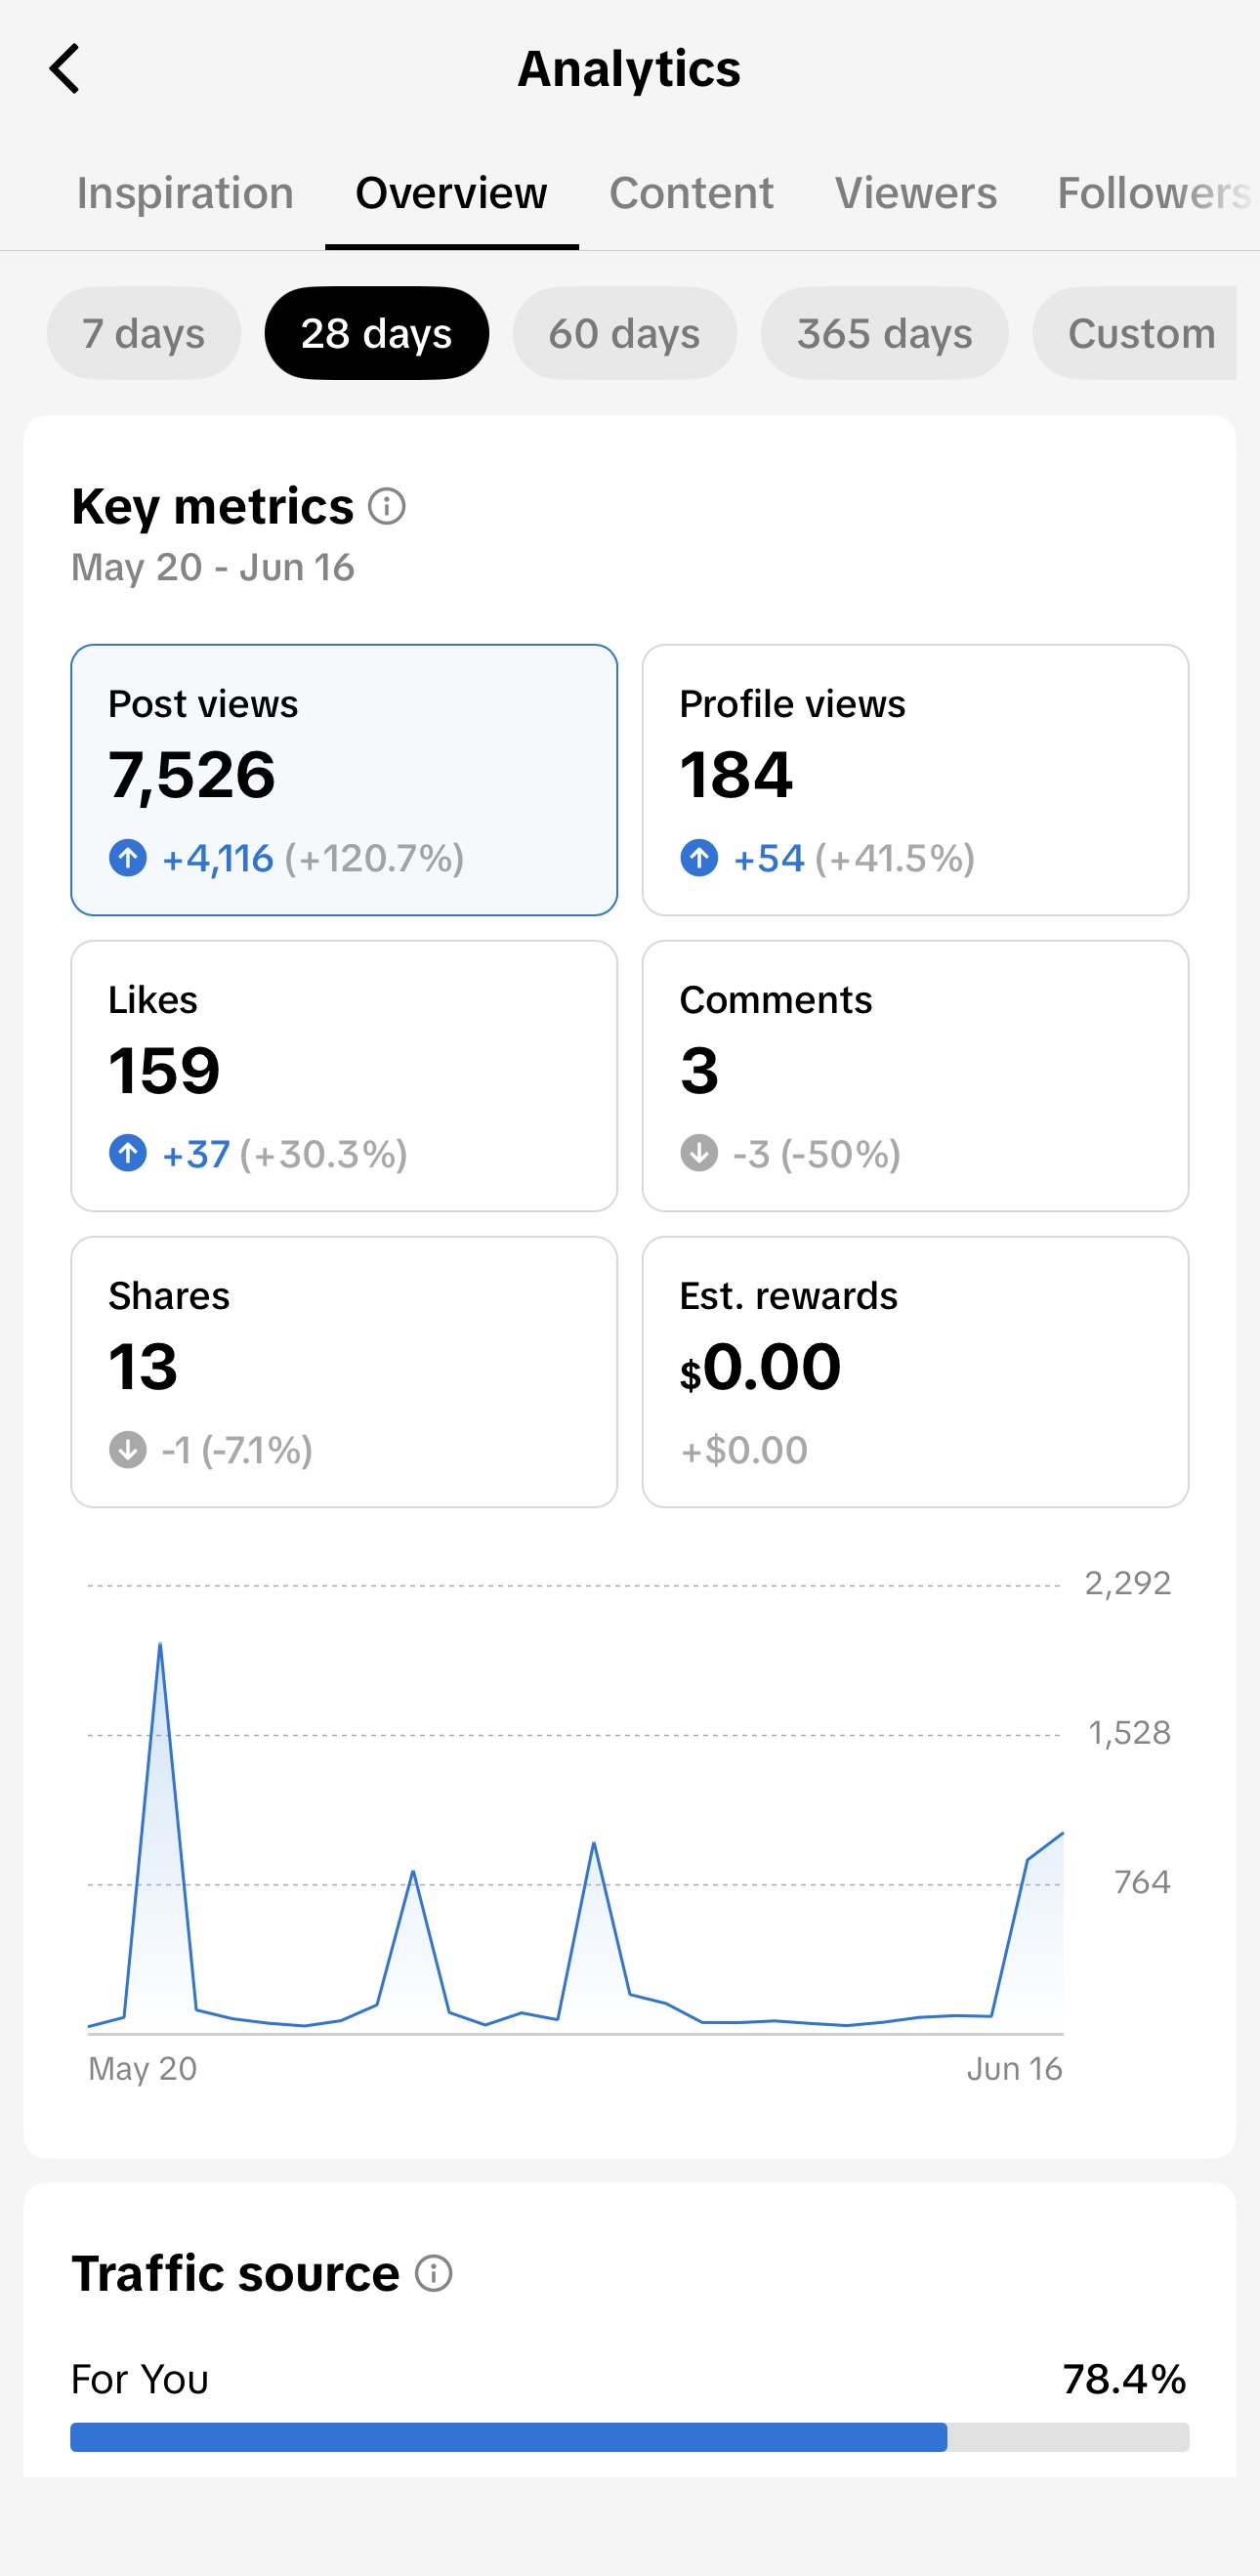Switch to the Inspiration tab
1260x2576 pixels.
185,193
